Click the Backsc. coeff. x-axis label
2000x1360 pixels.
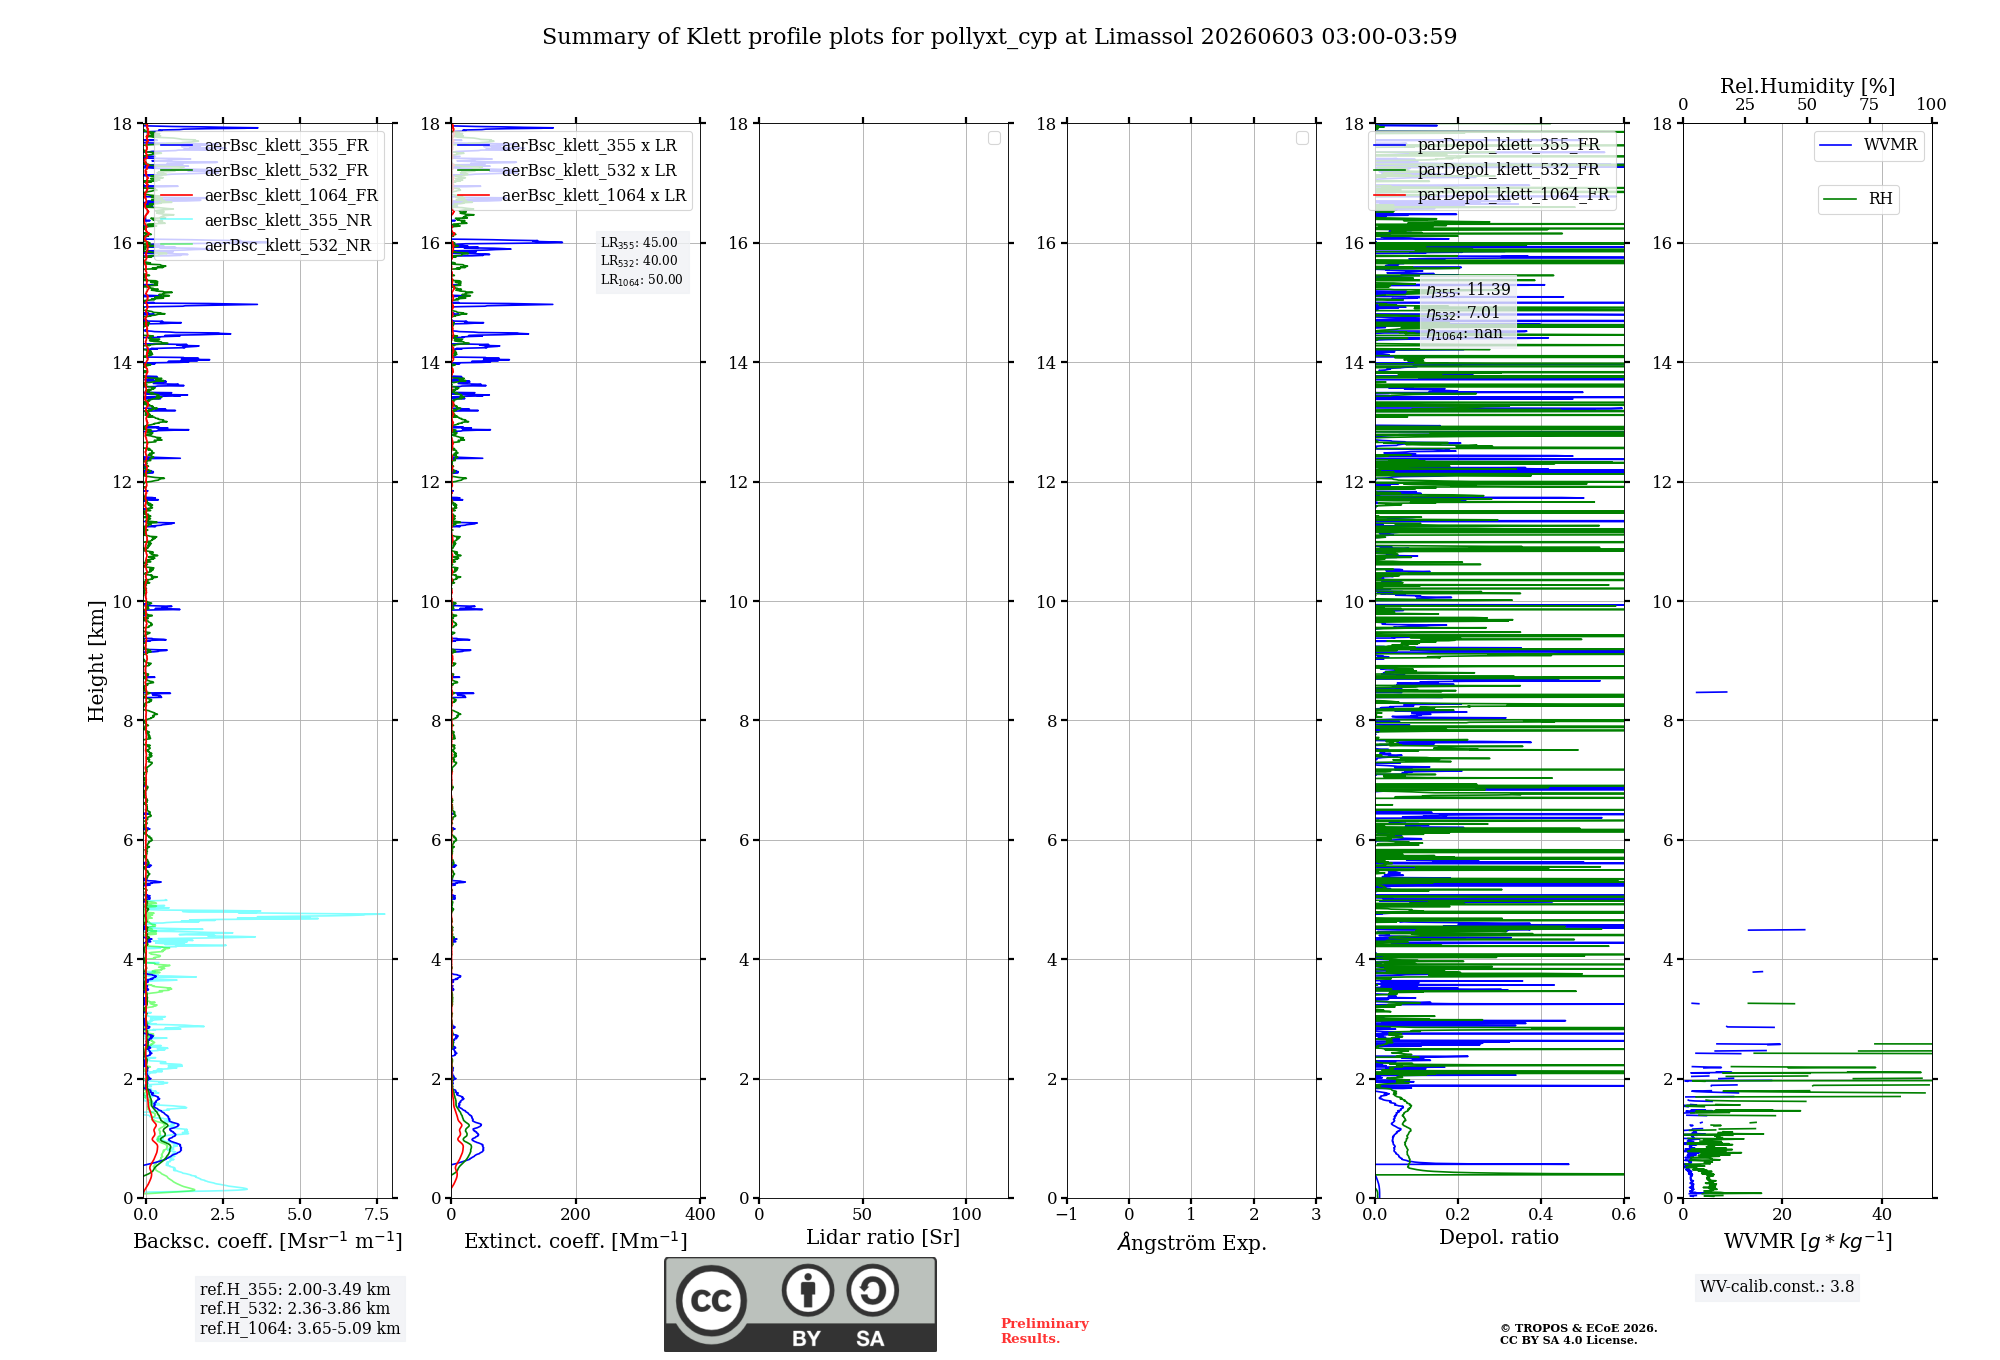coord(268,1241)
